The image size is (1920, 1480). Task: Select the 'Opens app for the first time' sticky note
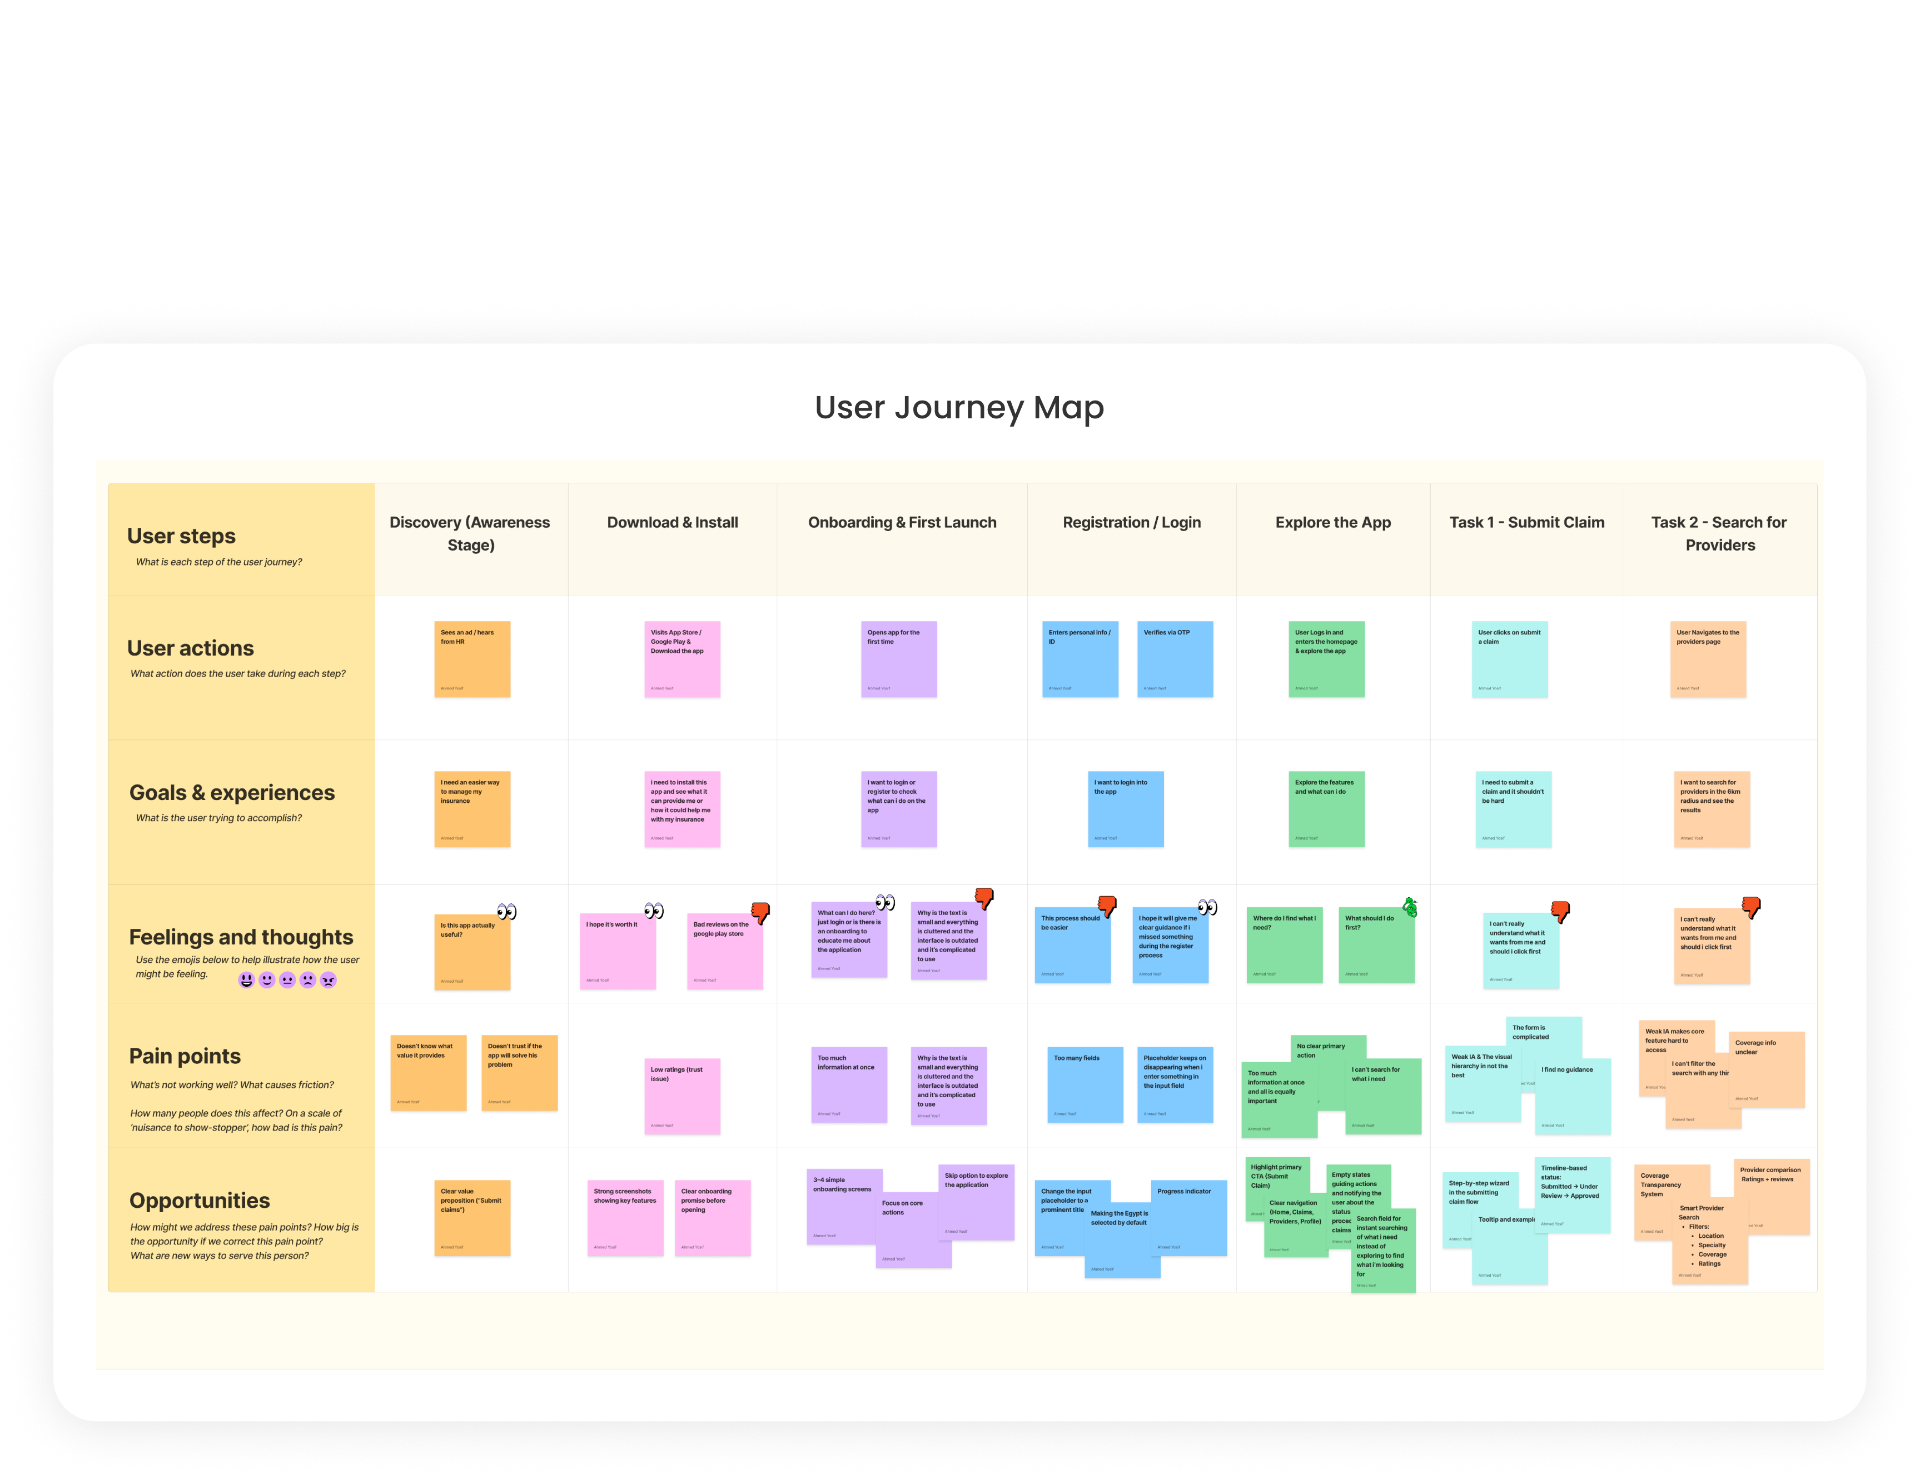[899, 659]
